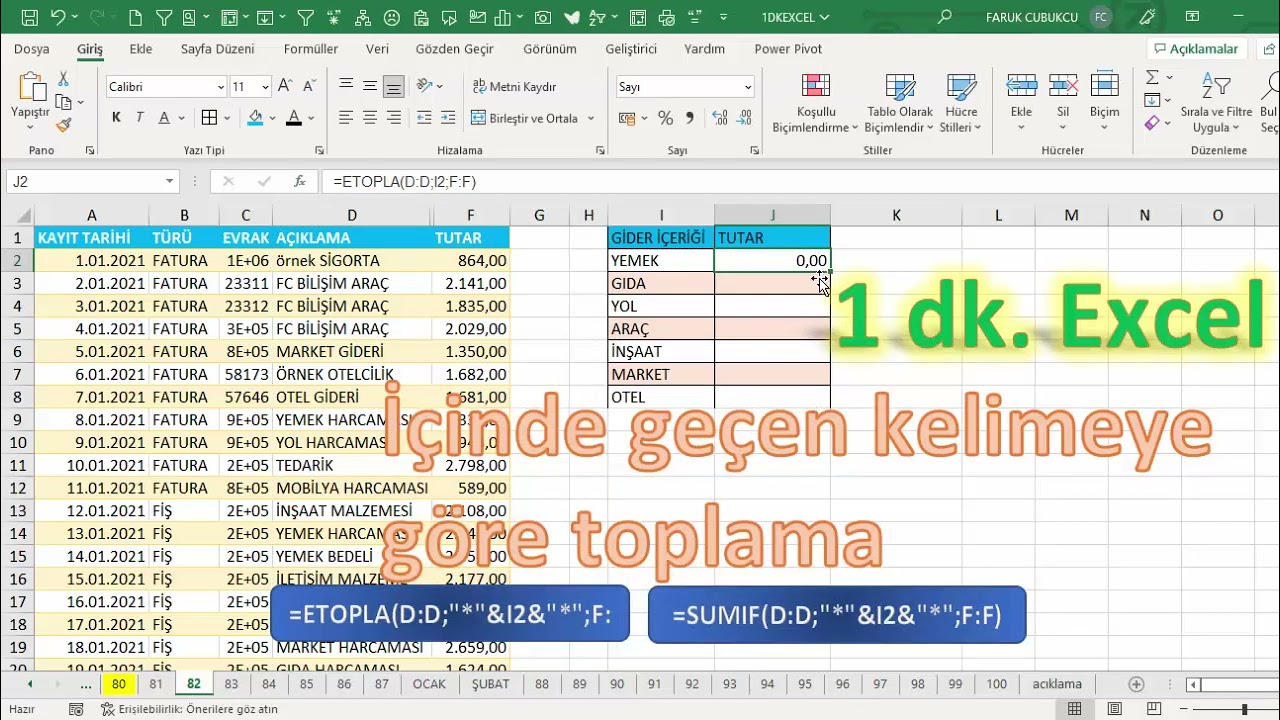Open the Sayı number format dropdown
The height and width of the screenshot is (720, 1280).
click(x=747, y=87)
